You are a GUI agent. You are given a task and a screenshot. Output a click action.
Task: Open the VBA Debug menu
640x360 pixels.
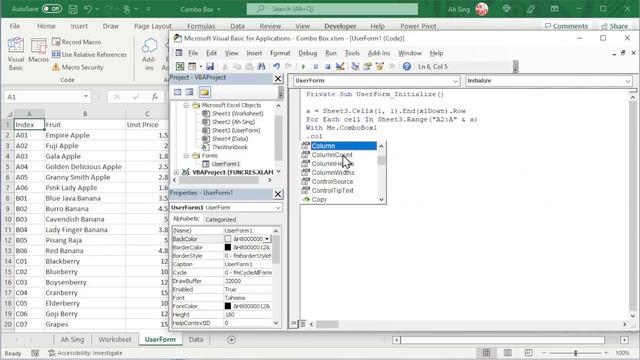[307, 53]
